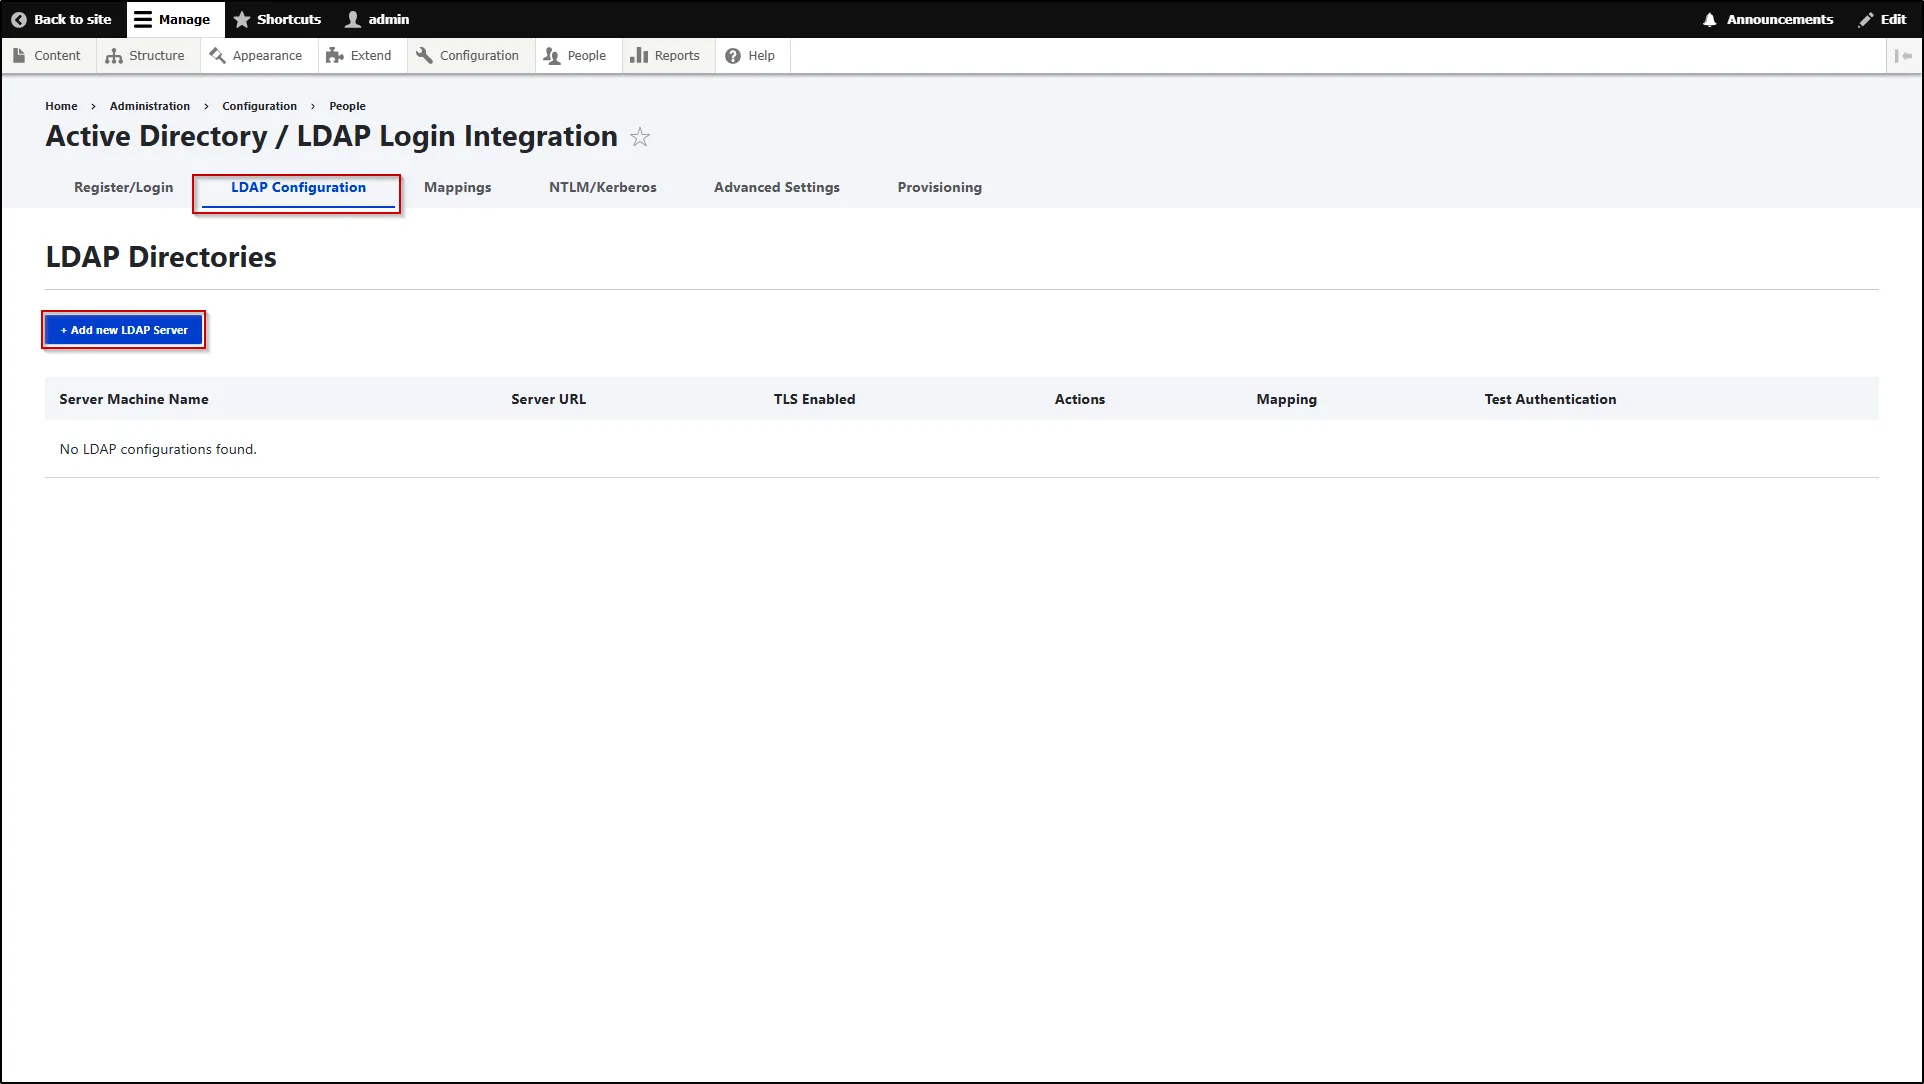Bookmark page using star beside the title
This screenshot has height=1084, width=1924.
click(x=639, y=137)
